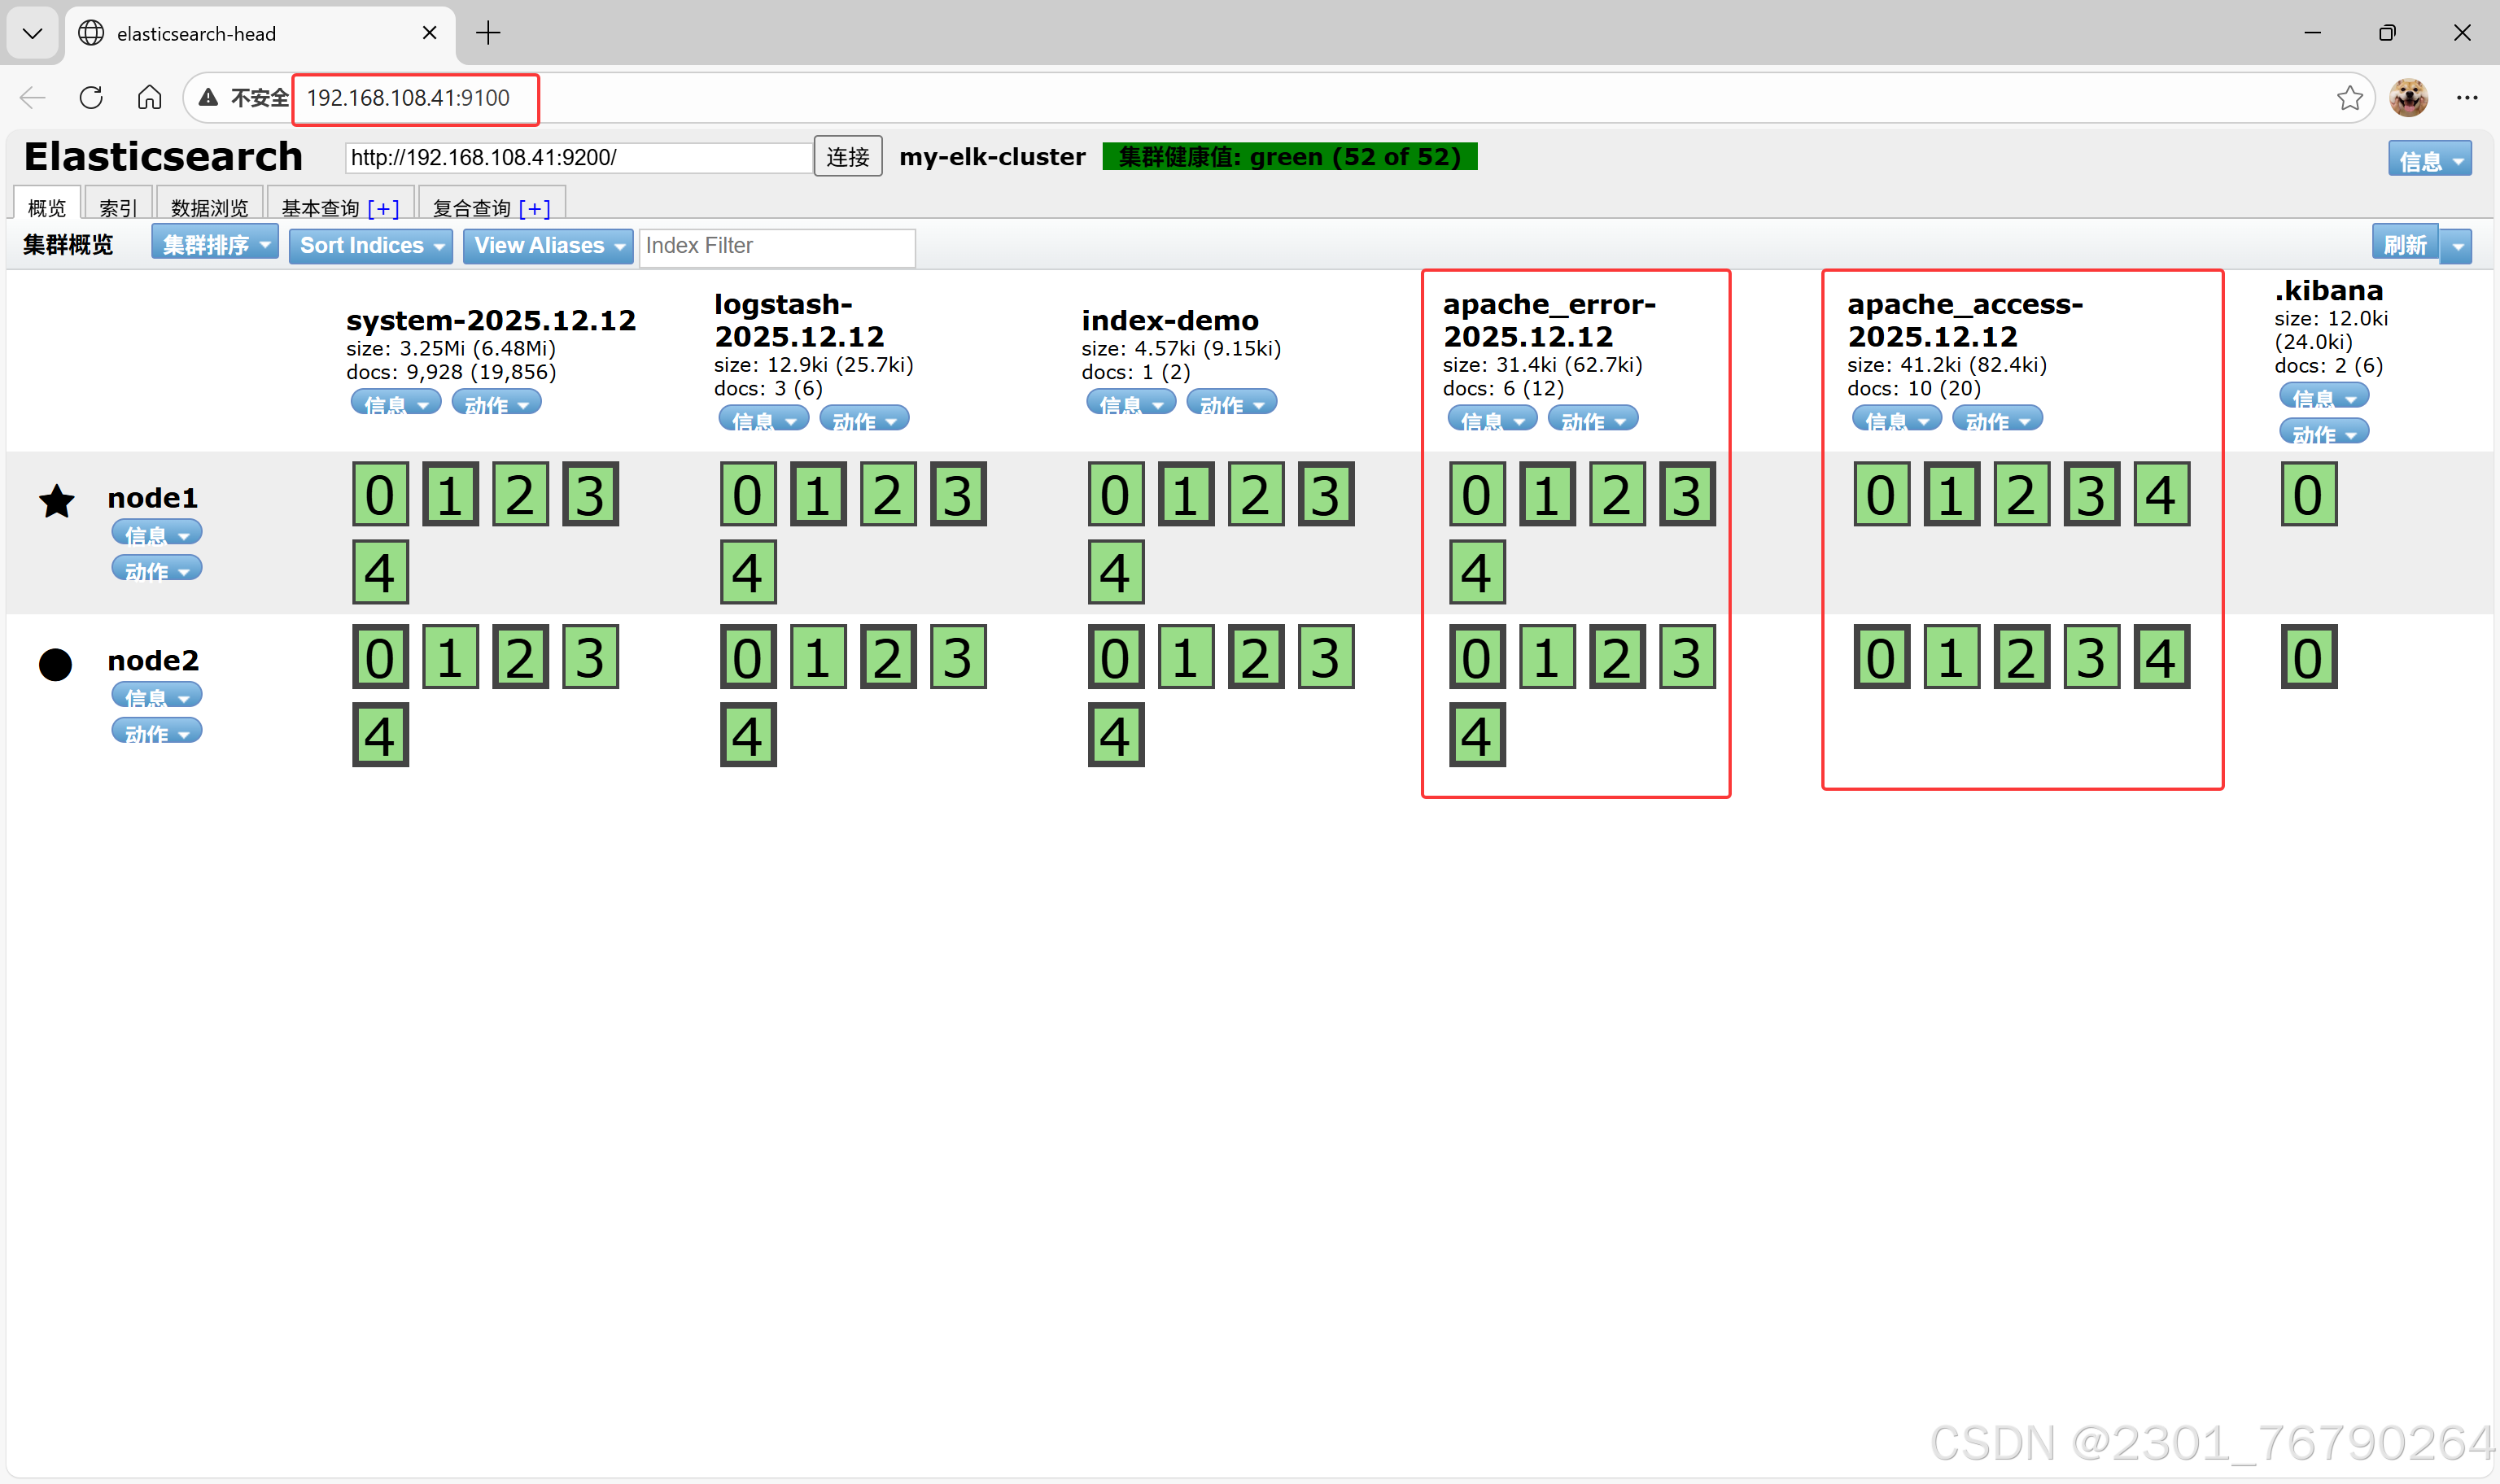Open the Sort Indices dropdown

pos(371,245)
